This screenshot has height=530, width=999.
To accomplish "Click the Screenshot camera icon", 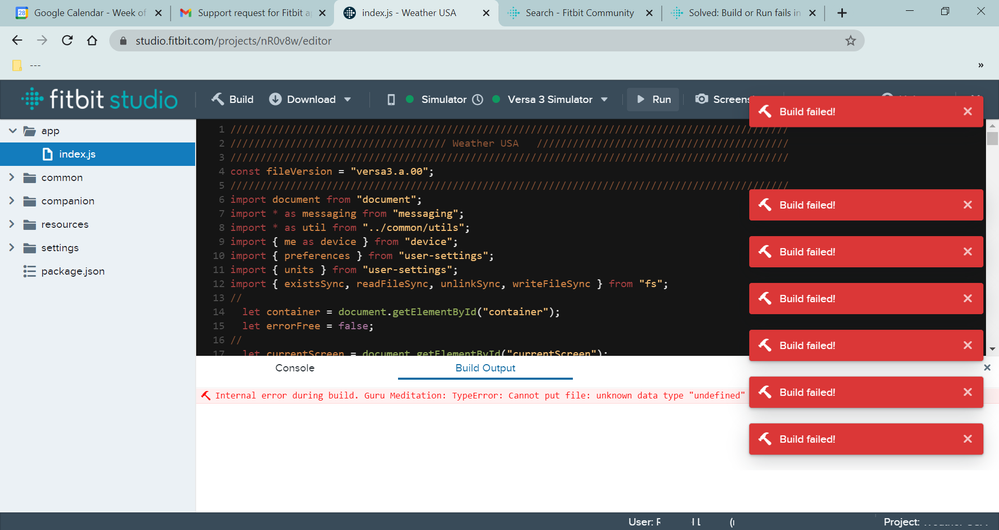I will 702,100.
